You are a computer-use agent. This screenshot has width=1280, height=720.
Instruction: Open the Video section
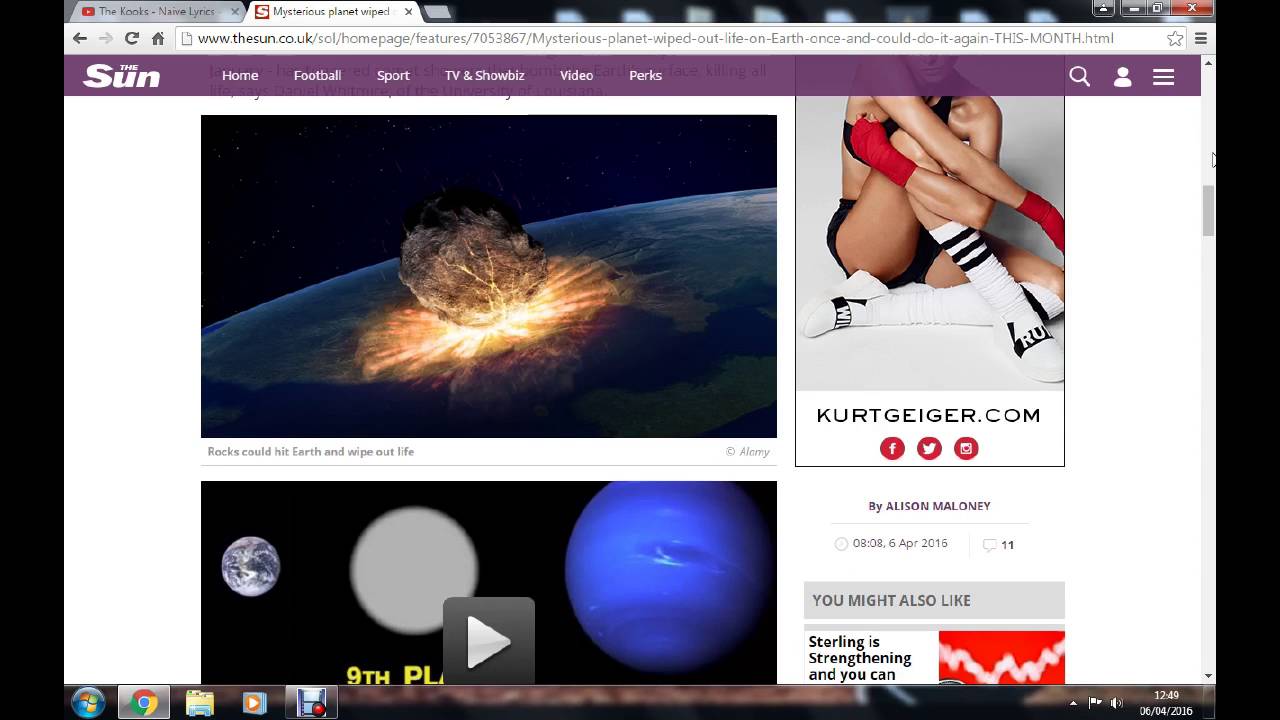pyautogui.click(x=576, y=75)
